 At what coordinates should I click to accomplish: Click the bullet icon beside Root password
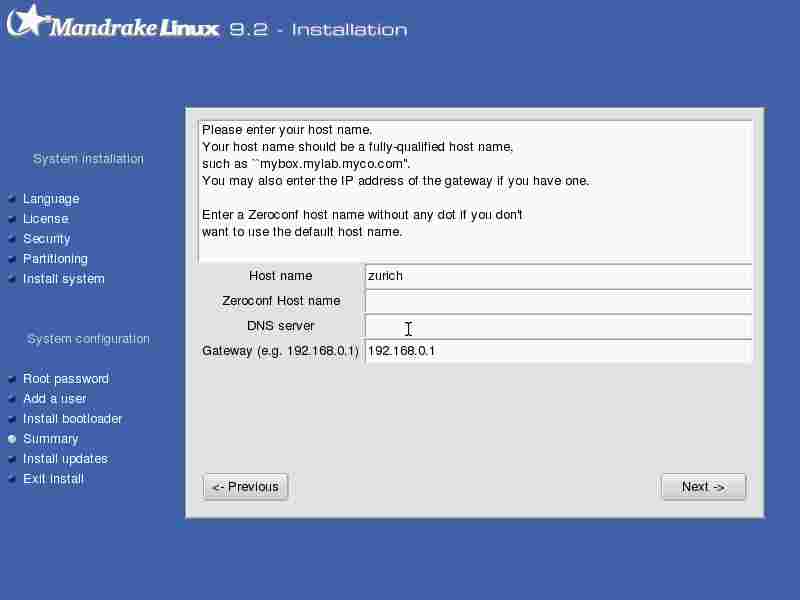(12, 379)
